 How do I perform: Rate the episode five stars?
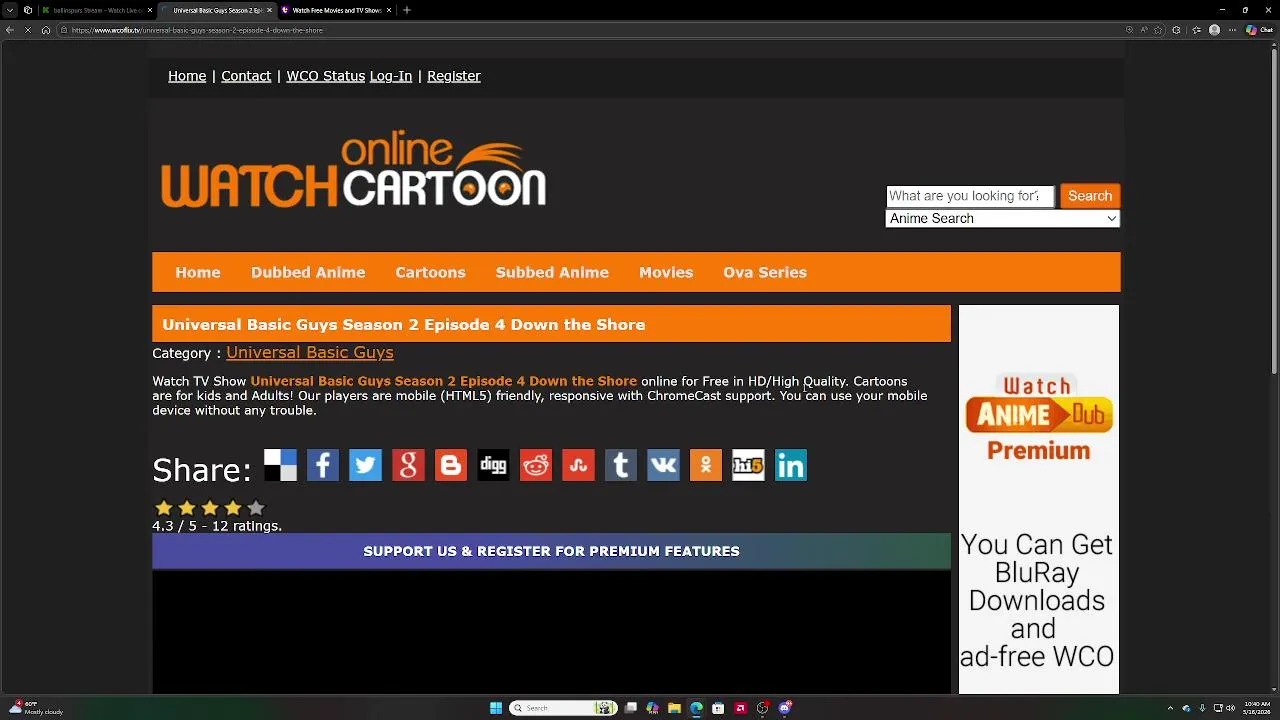pos(255,508)
